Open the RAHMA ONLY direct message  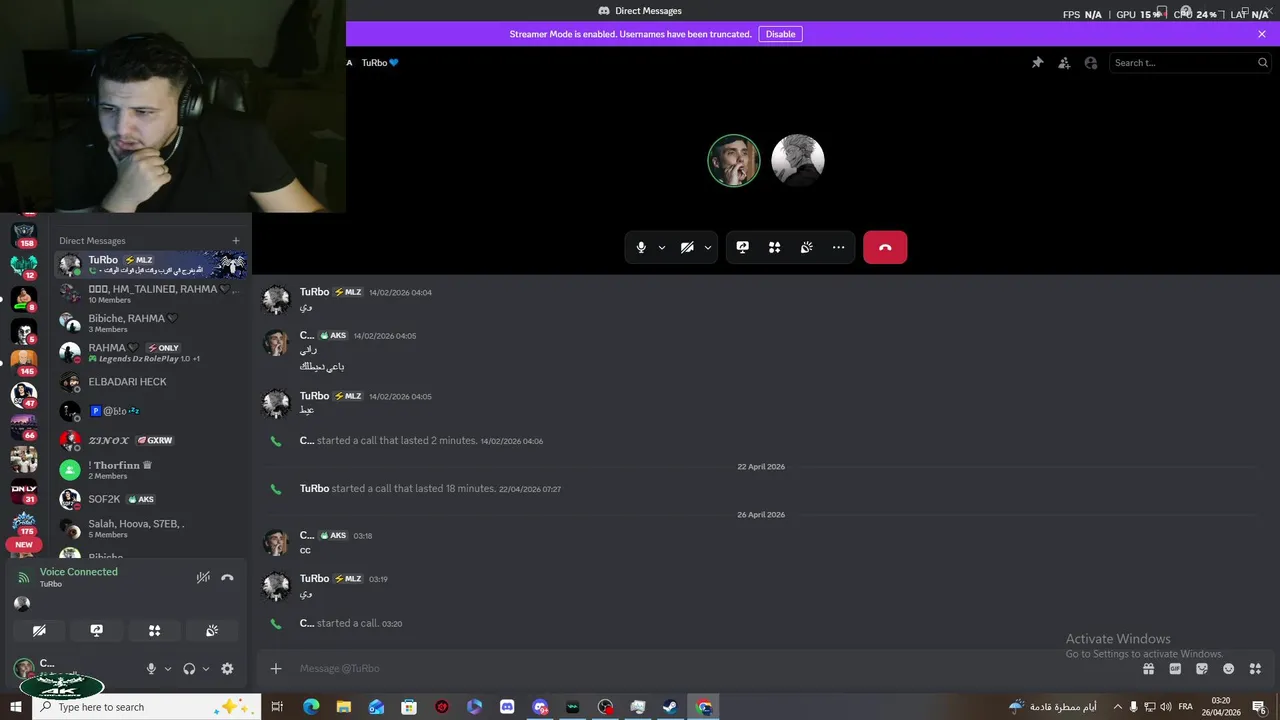(x=151, y=352)
